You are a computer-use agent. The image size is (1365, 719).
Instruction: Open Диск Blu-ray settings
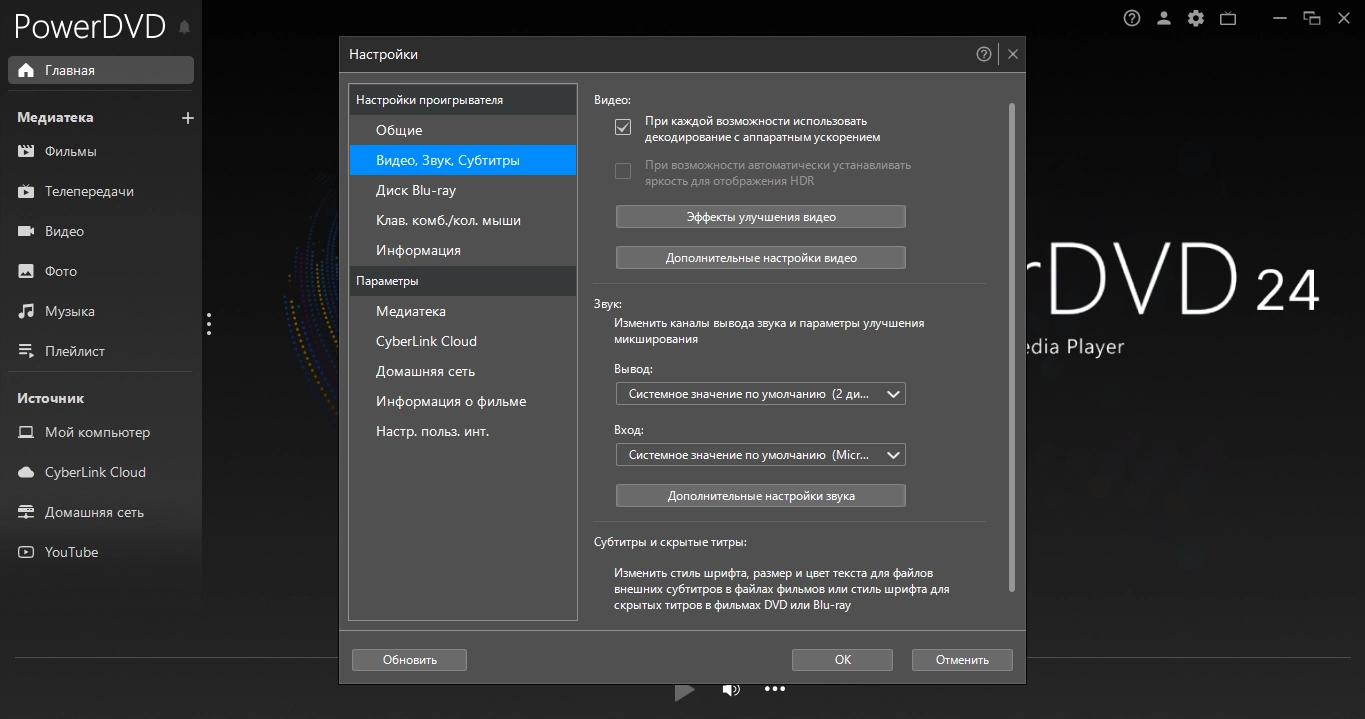click(463, 190)
